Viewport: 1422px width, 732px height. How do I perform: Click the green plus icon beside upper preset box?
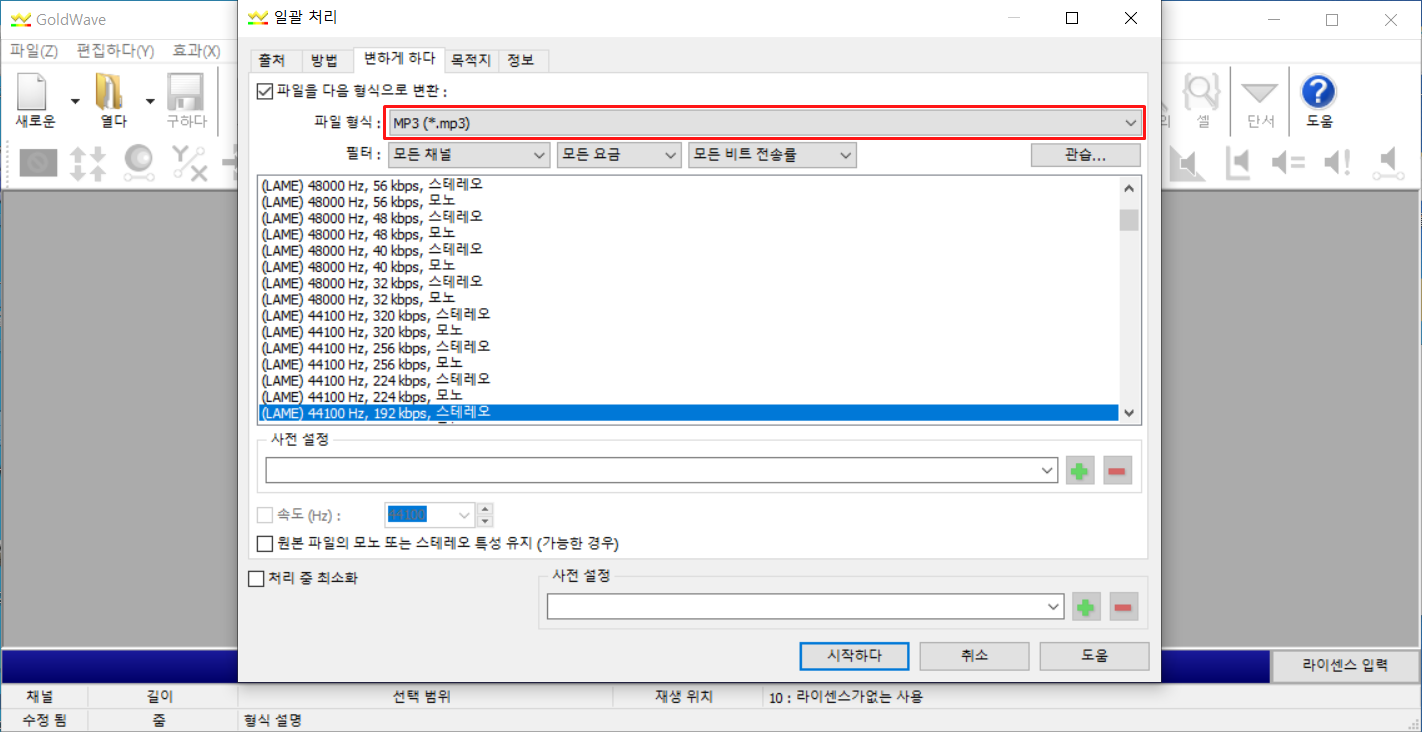coord(1080,470)
